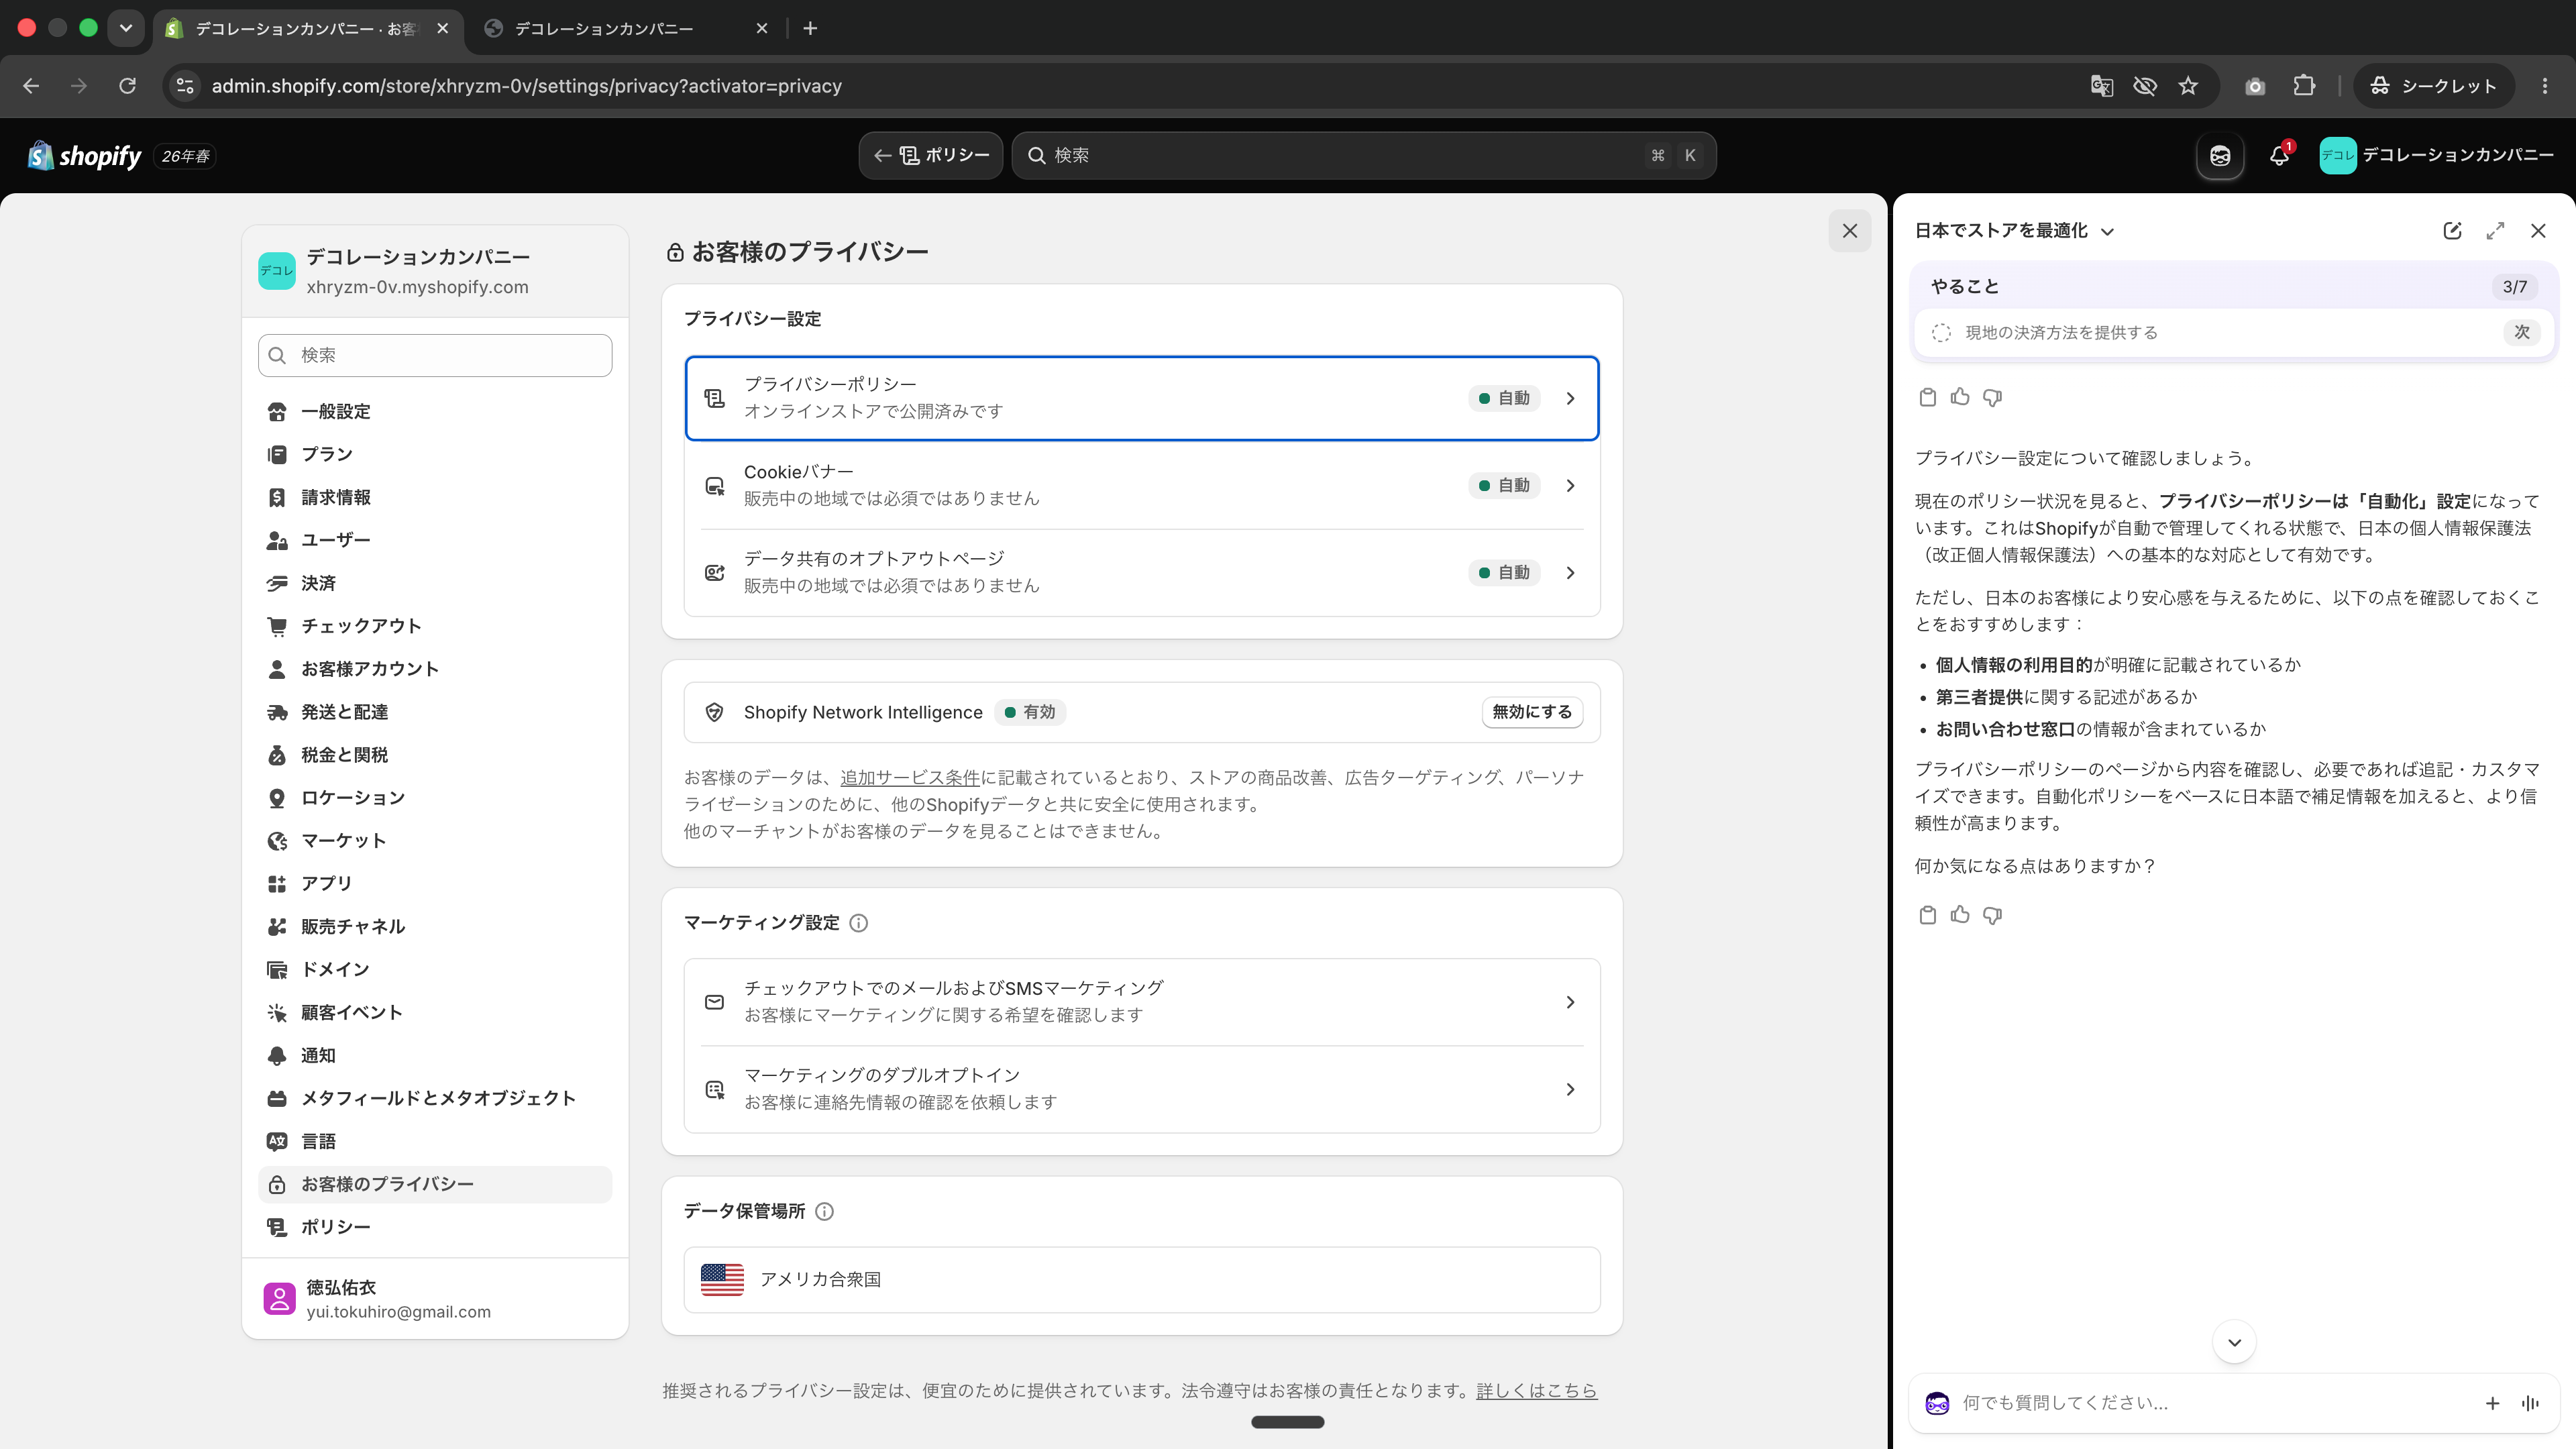Click 次 on the 現地の決済方法を提供する task
Viewport: 2576px width, 1449px height.
coord(2521,332)
